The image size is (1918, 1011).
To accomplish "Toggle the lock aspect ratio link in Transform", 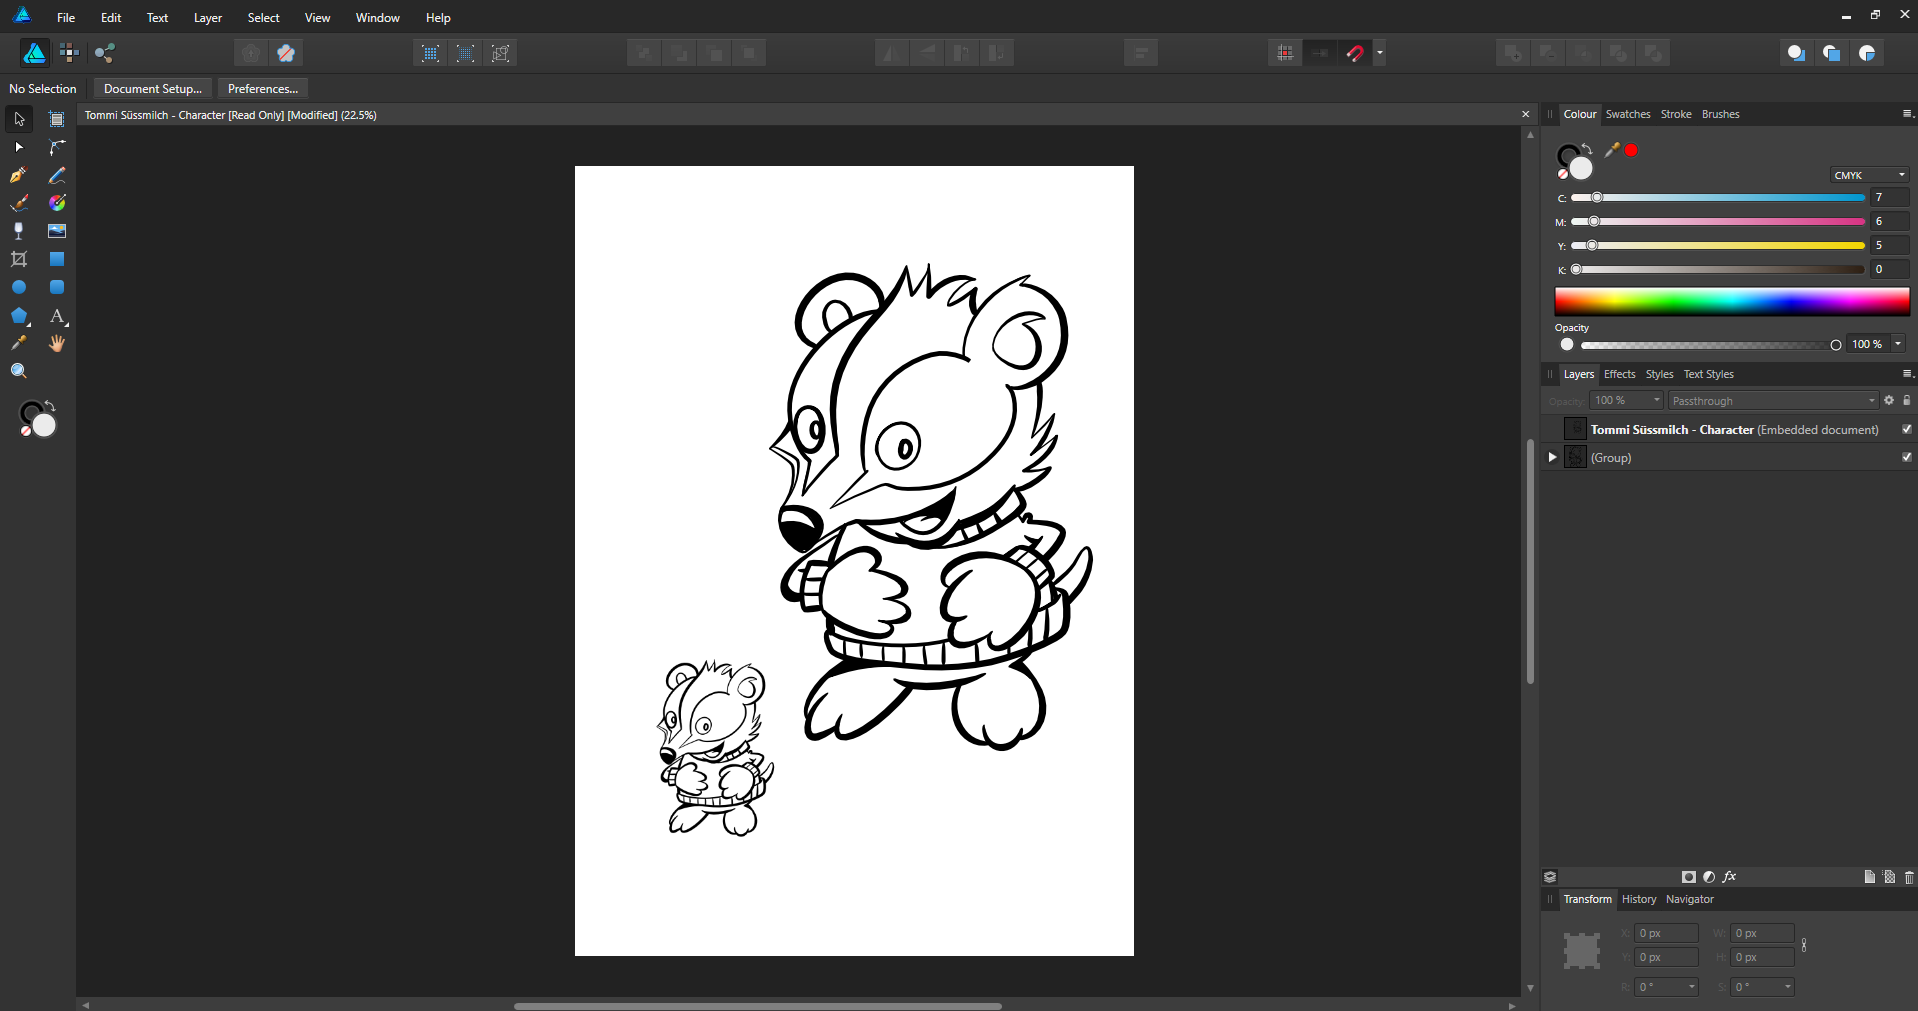I will (1804, 945).
